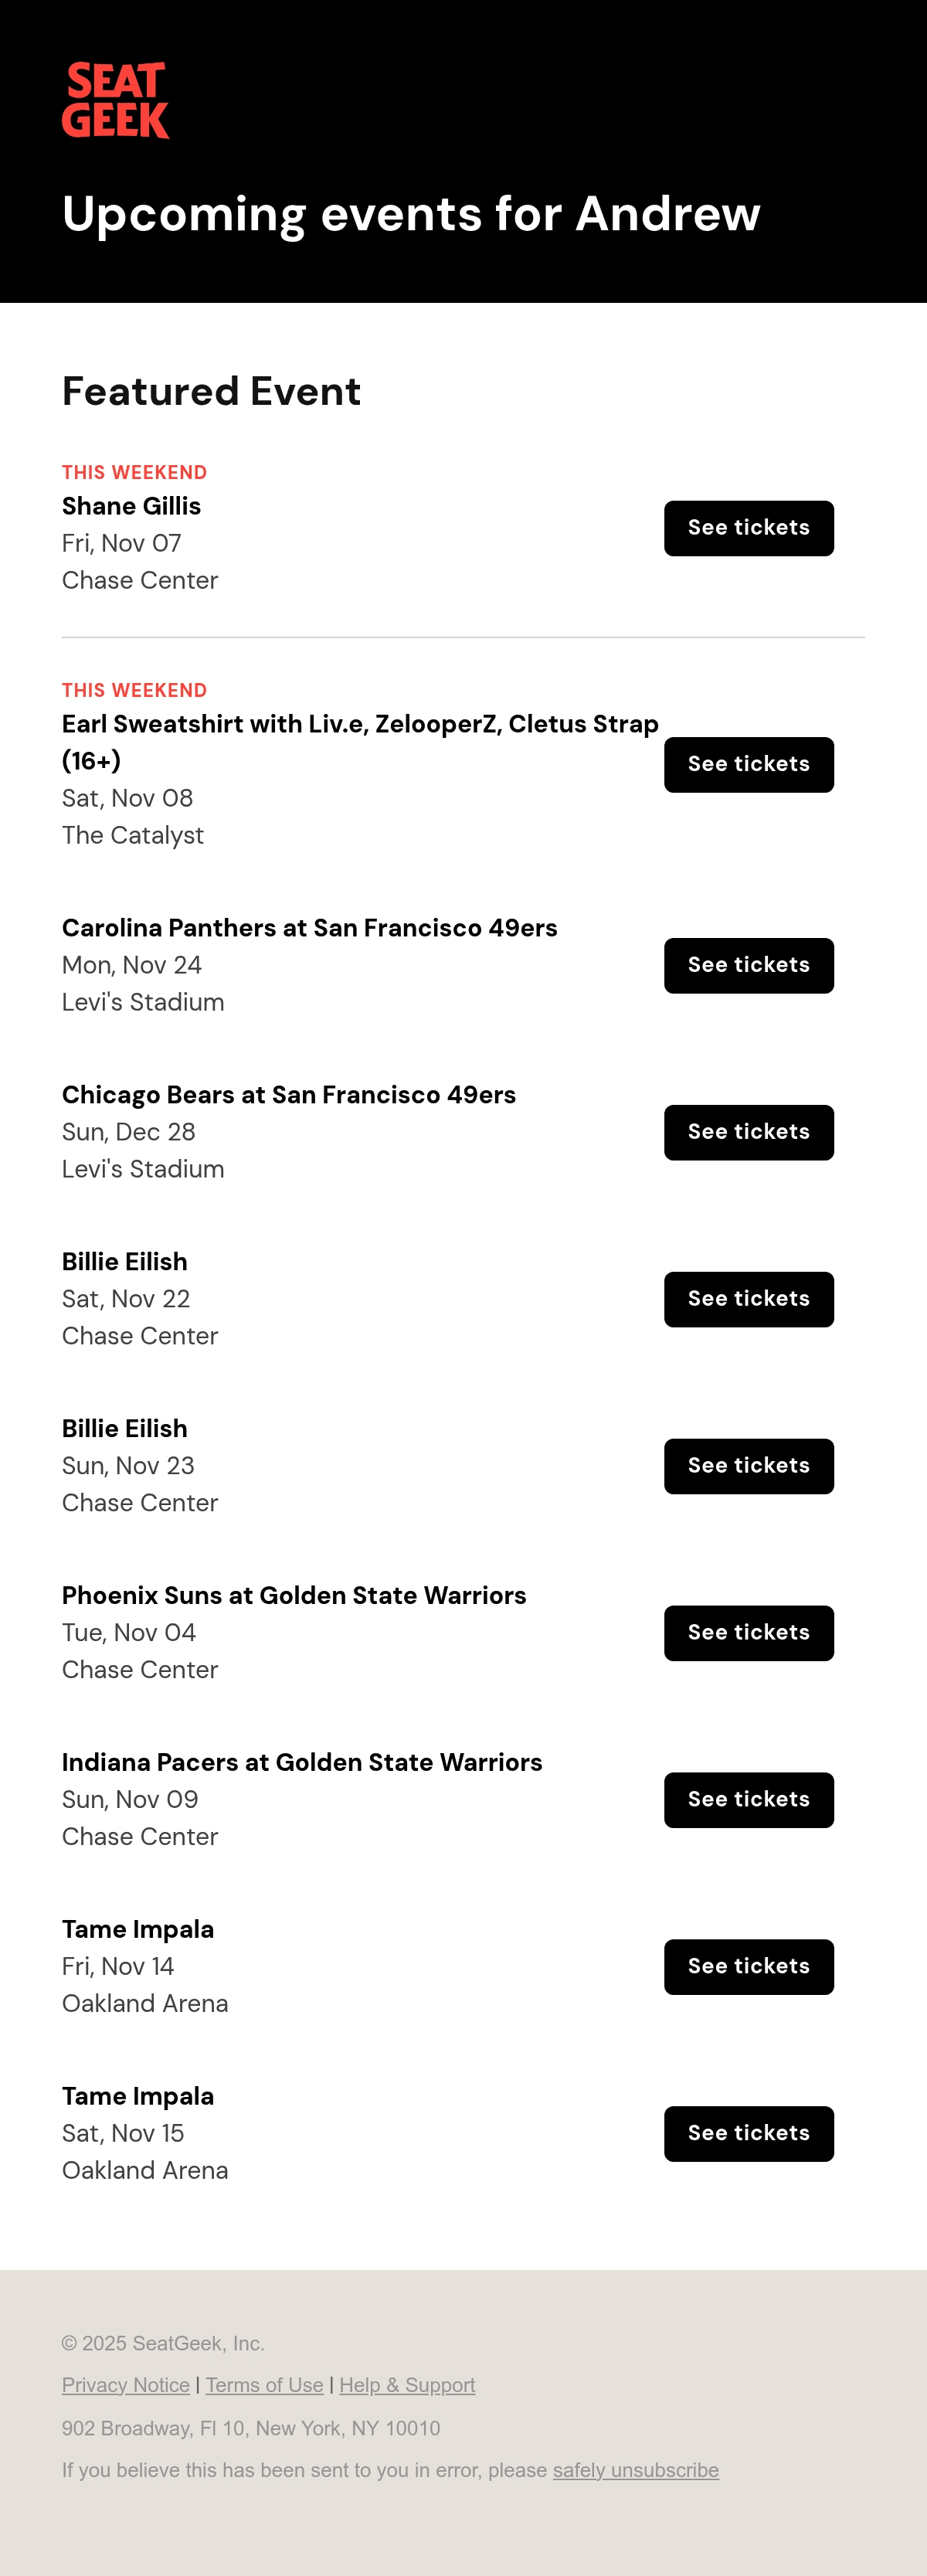Screen dimensions: 927x2576
Task: Click the SeatGeek logo
Action: tap(115, 100)
